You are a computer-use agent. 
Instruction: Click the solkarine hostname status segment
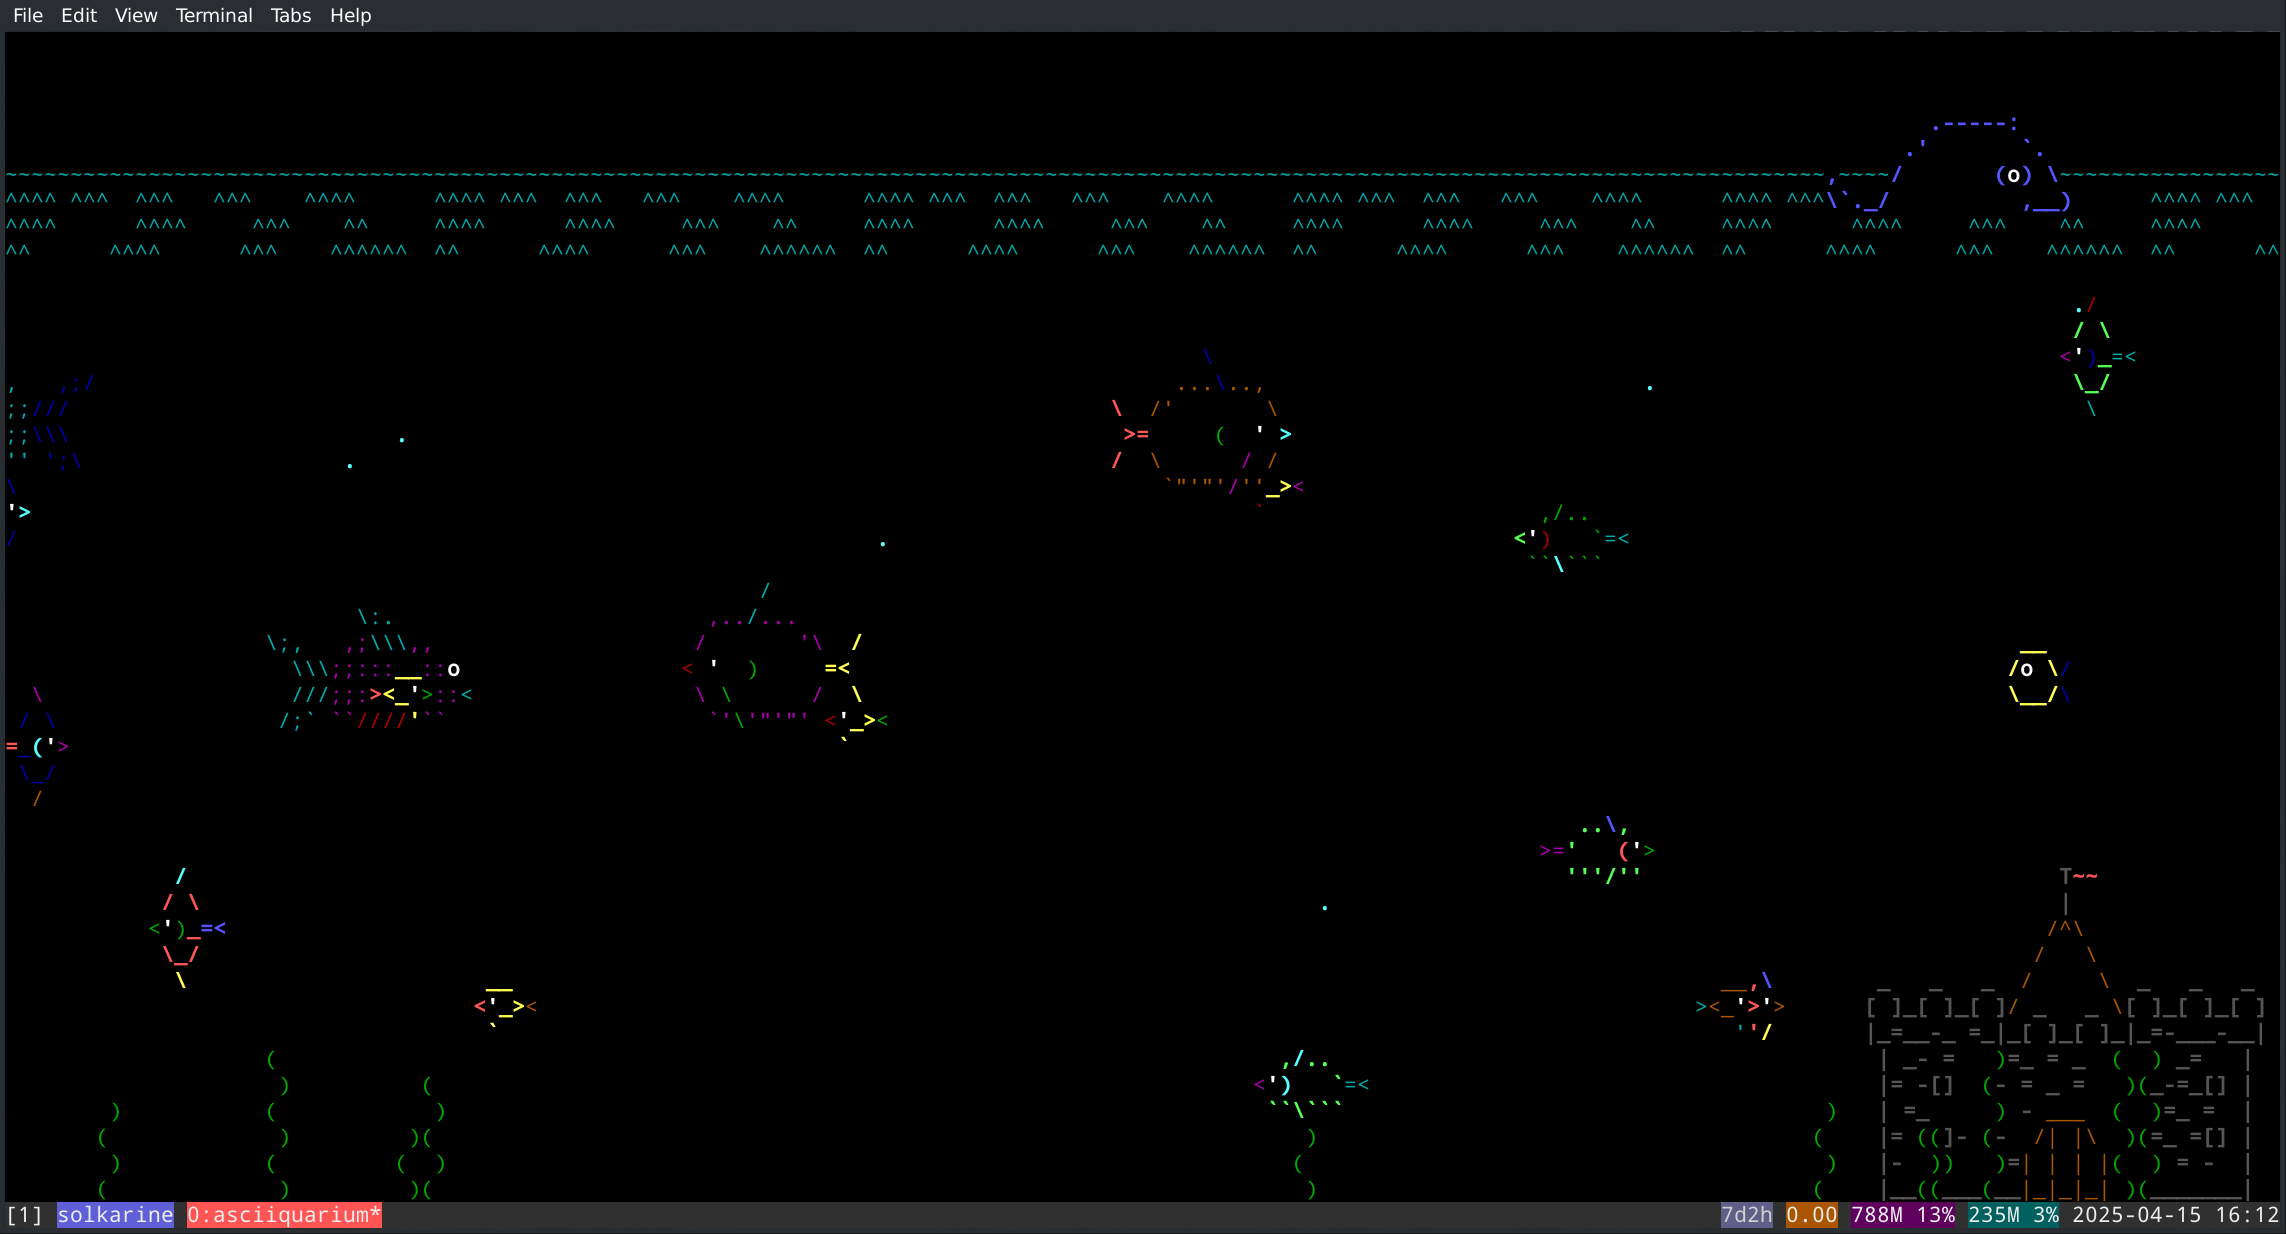pos(115,1215)
